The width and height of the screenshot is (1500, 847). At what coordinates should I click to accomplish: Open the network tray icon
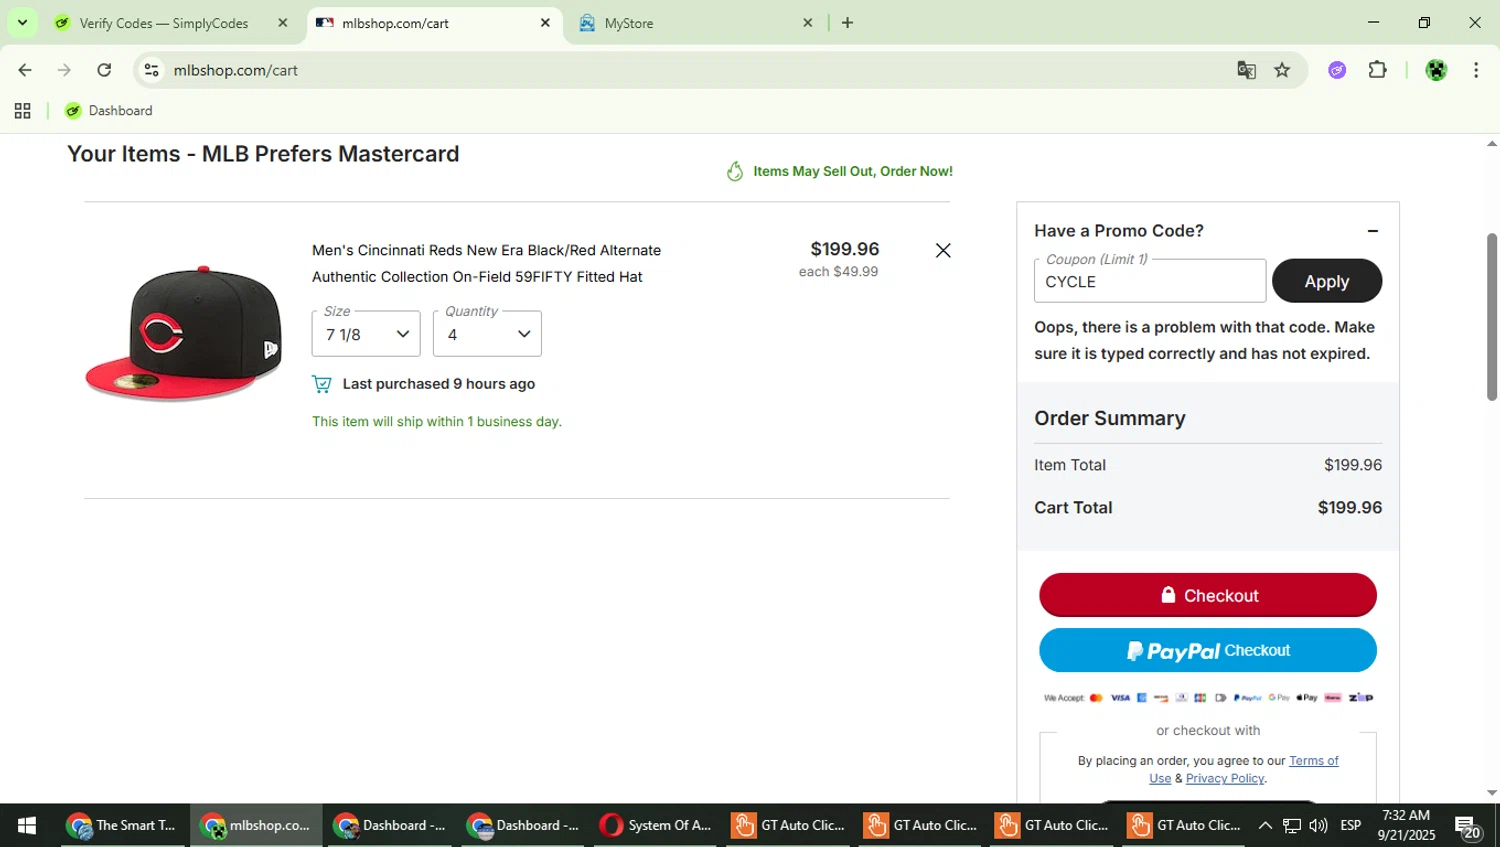[1292, 825]
